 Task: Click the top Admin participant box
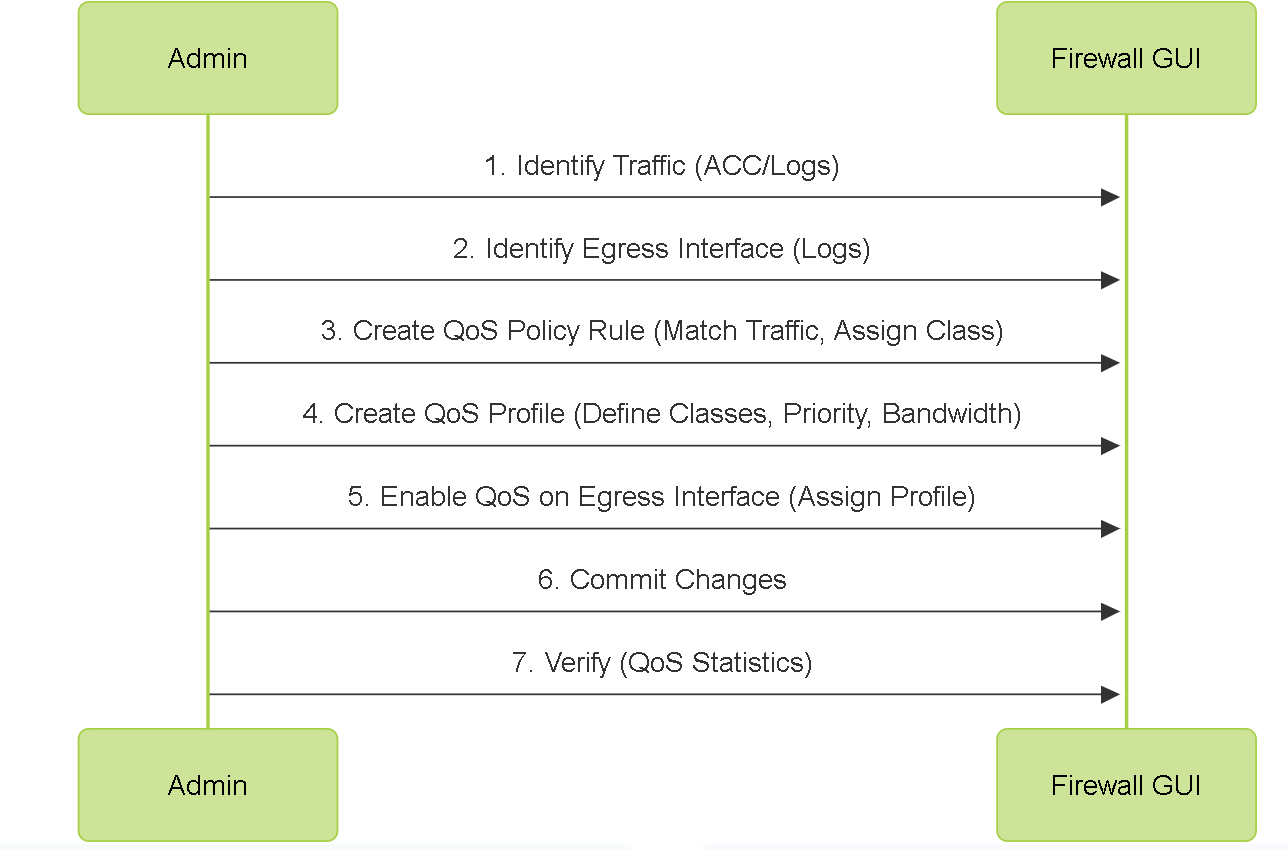[x=208, y=58]
